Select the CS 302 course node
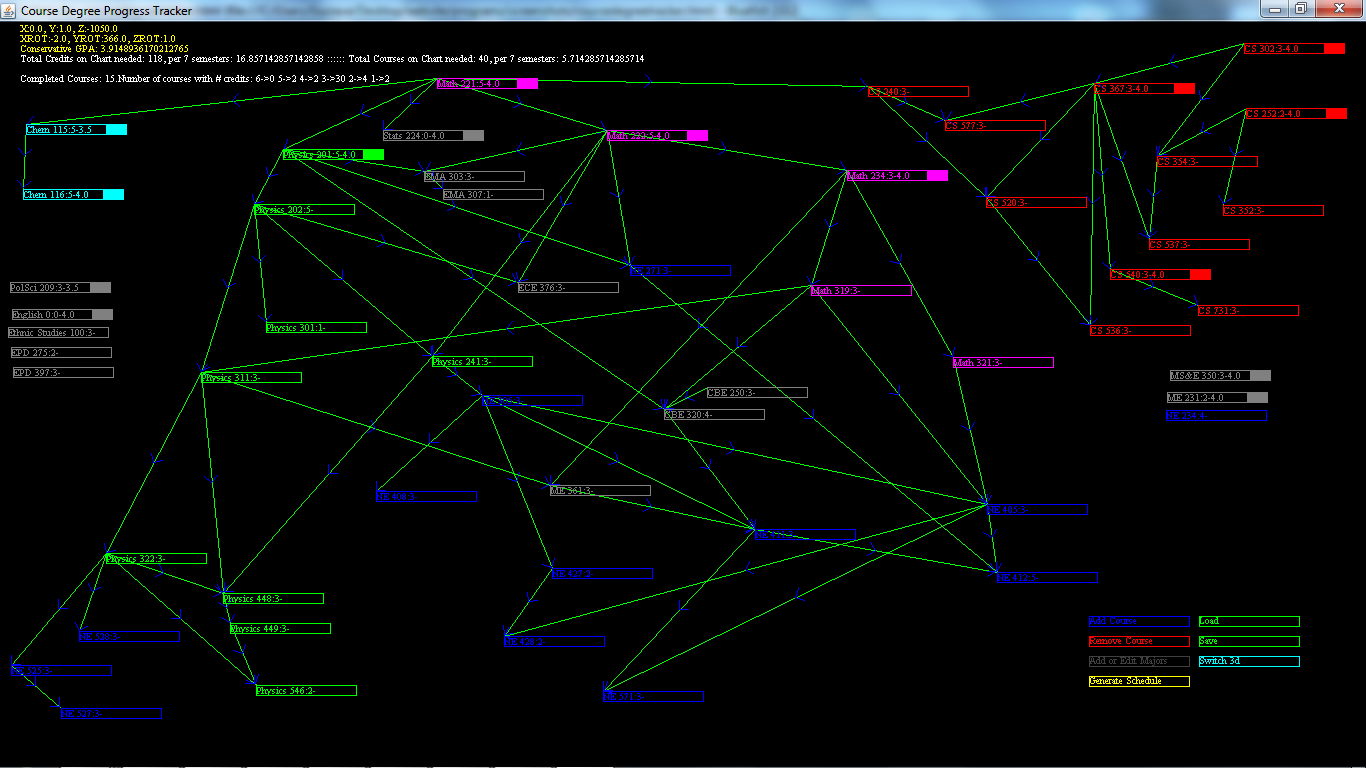 click(1294, 49)
